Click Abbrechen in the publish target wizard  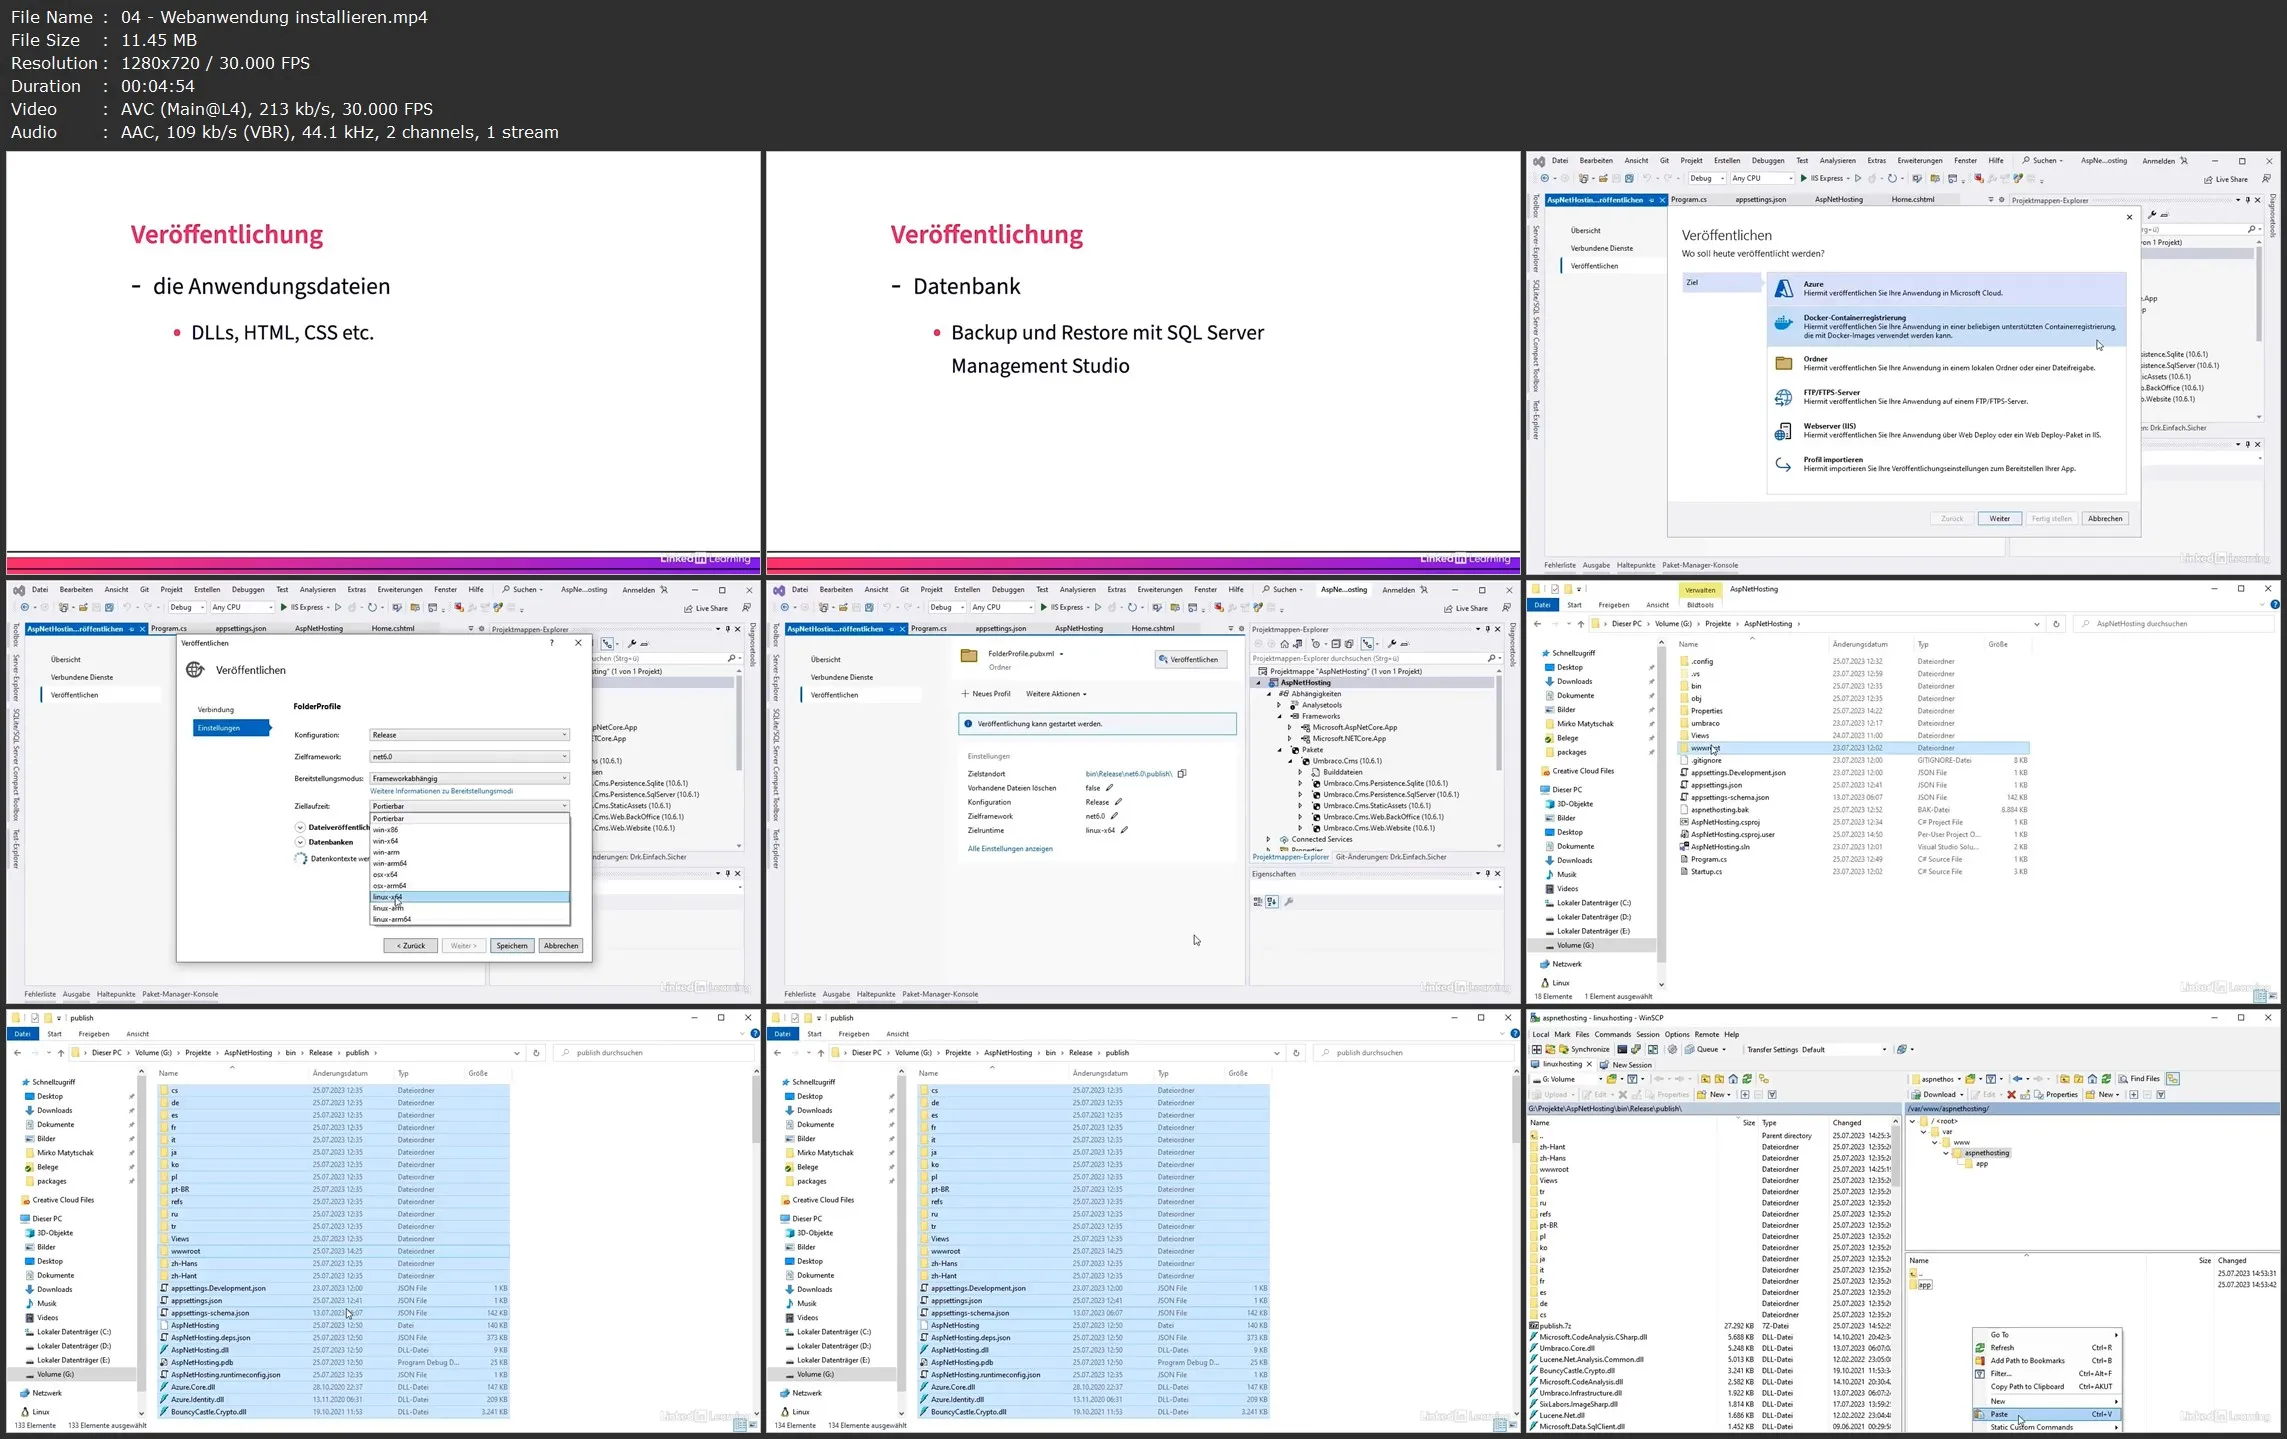[x=2105, y=518]
